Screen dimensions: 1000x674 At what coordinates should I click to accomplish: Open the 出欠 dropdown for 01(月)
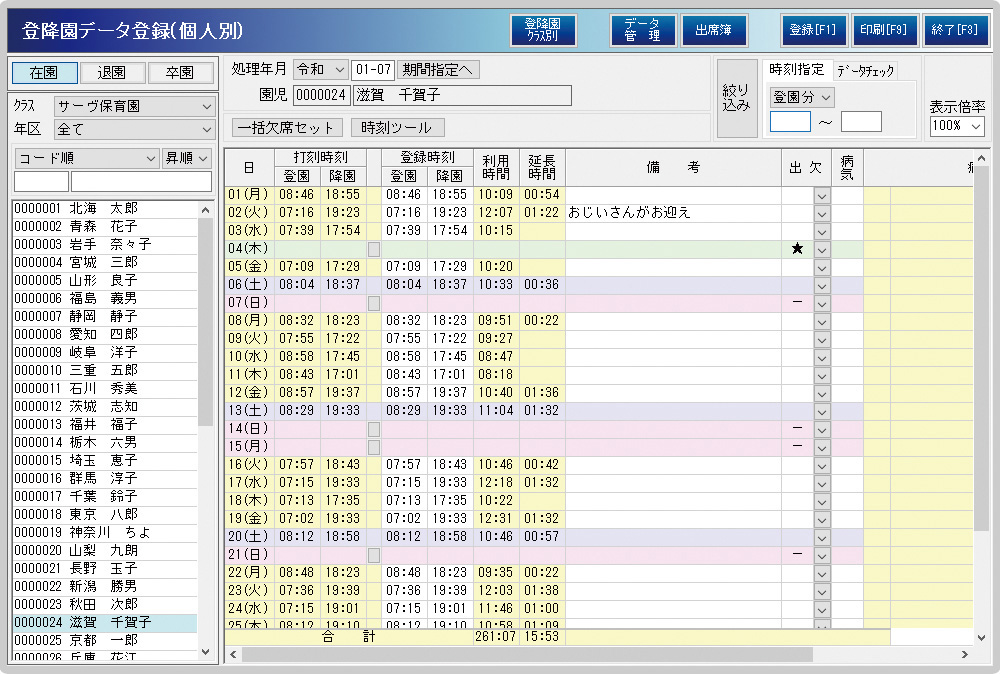(x=822, y=196)
